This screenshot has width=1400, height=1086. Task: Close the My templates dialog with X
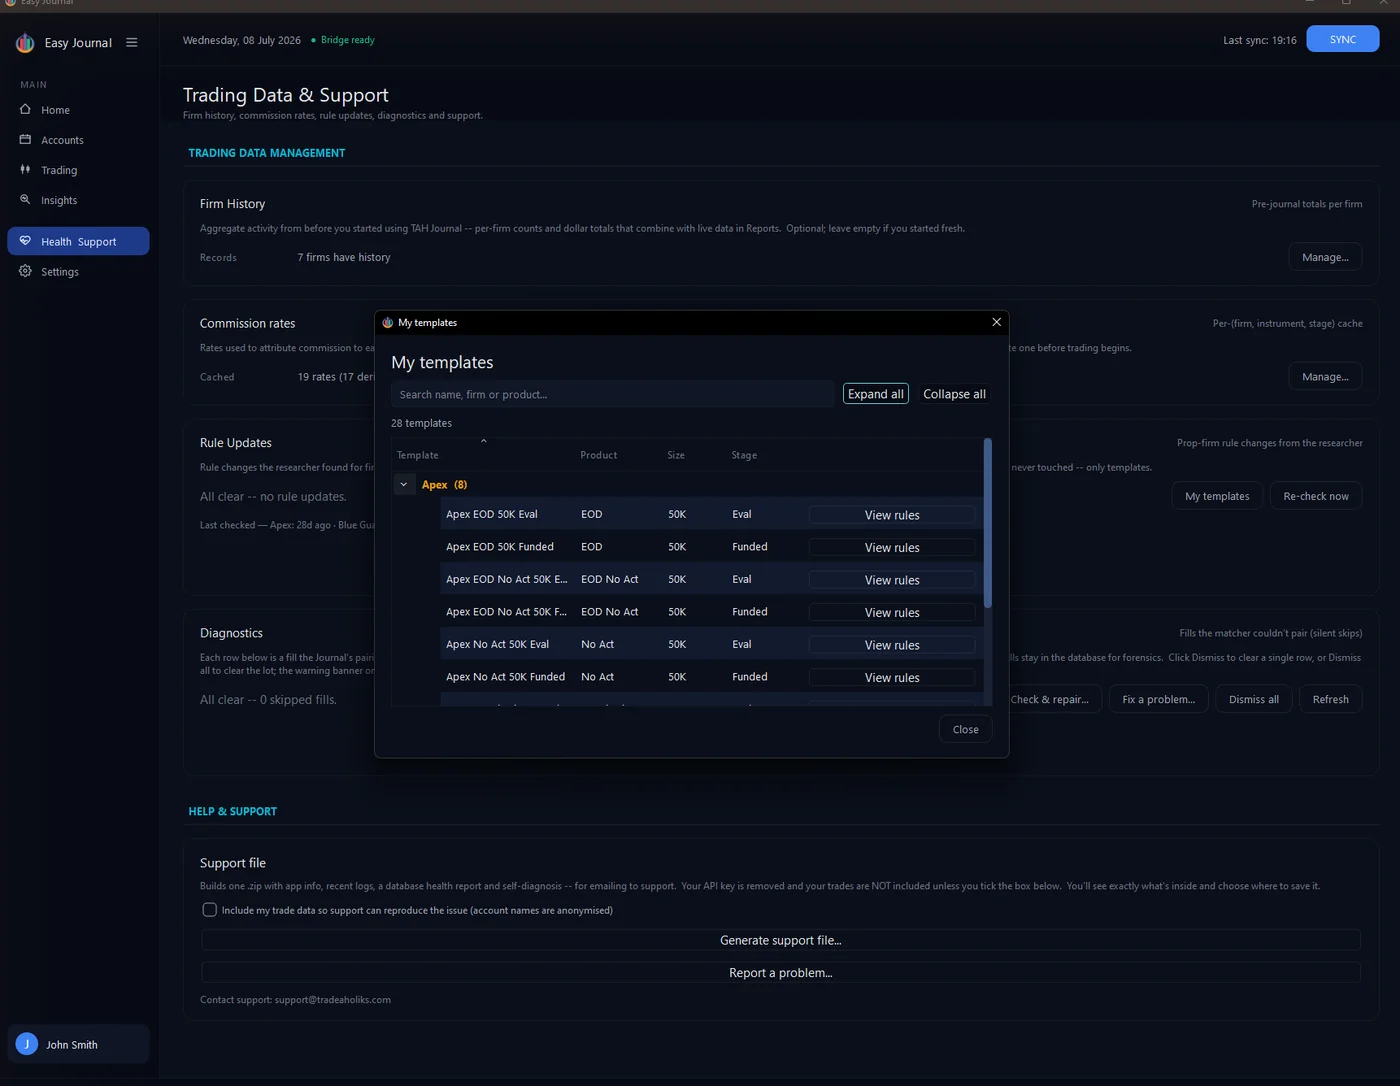(x=996, y=322)
